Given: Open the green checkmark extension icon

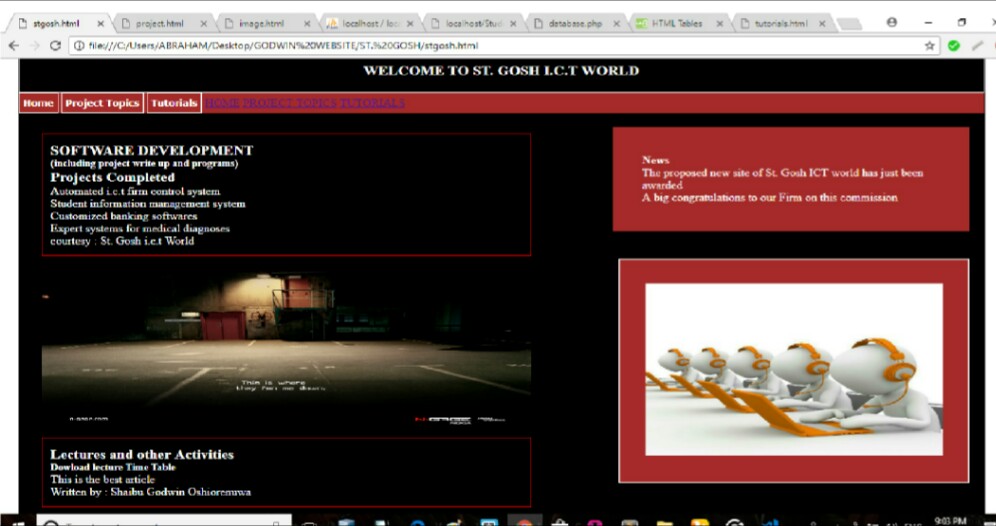Looking at the screenshot, I should [x=953, y=46].
